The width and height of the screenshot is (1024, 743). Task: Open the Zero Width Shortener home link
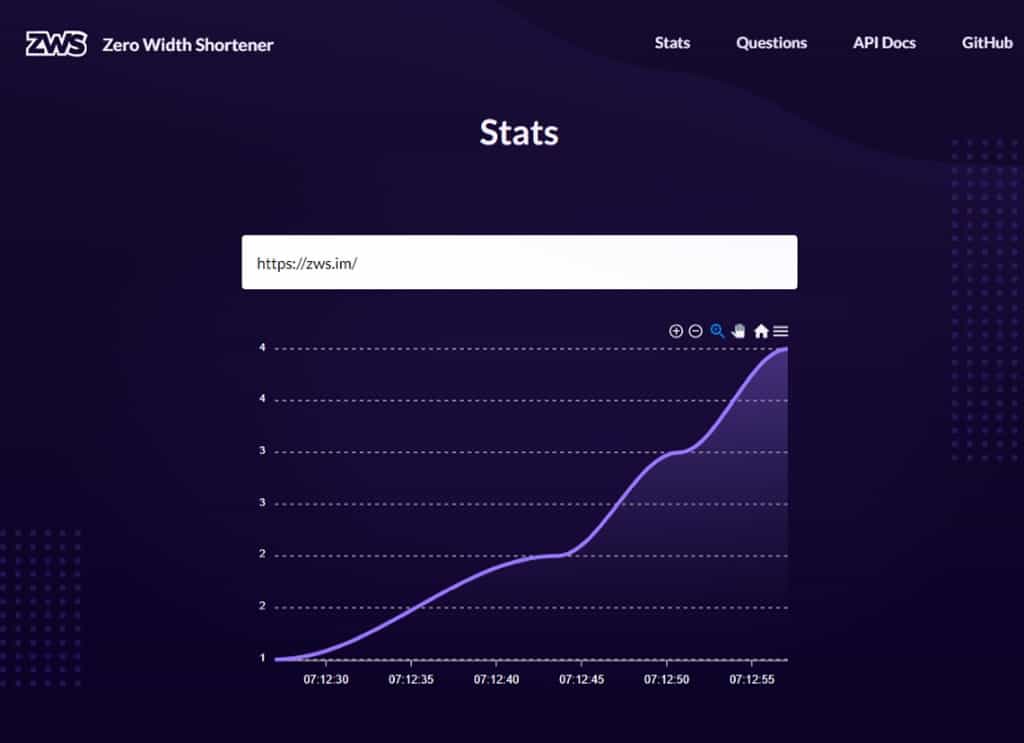click(x=188, y=44)
